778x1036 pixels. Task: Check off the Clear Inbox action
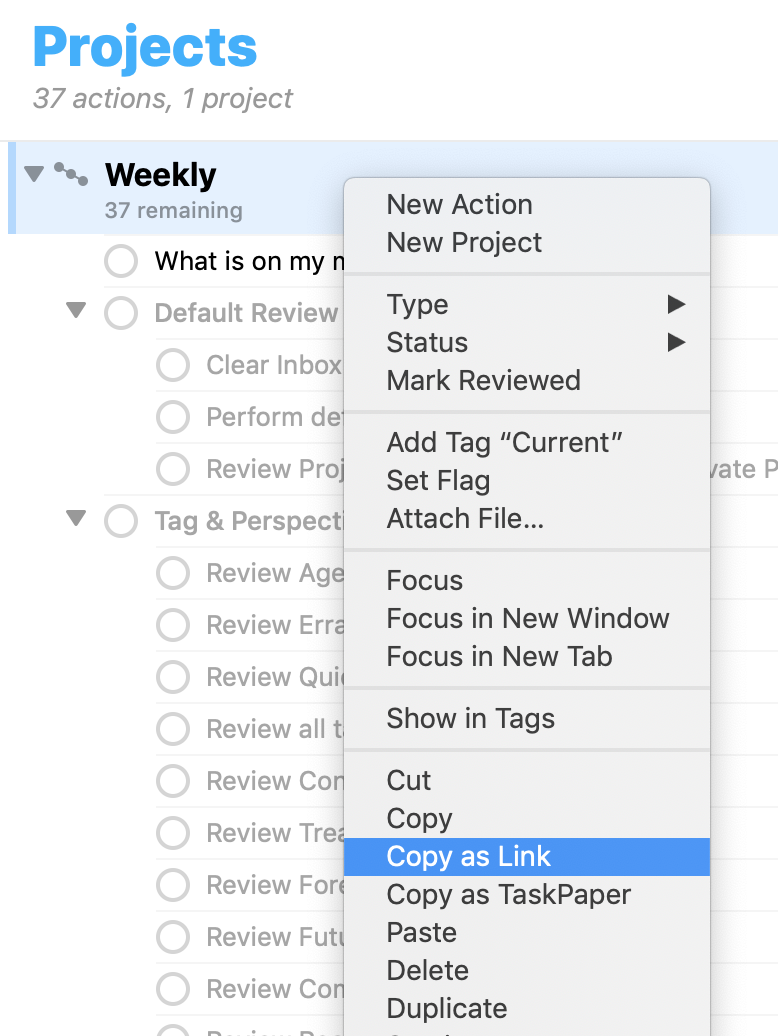click(173, 365)
